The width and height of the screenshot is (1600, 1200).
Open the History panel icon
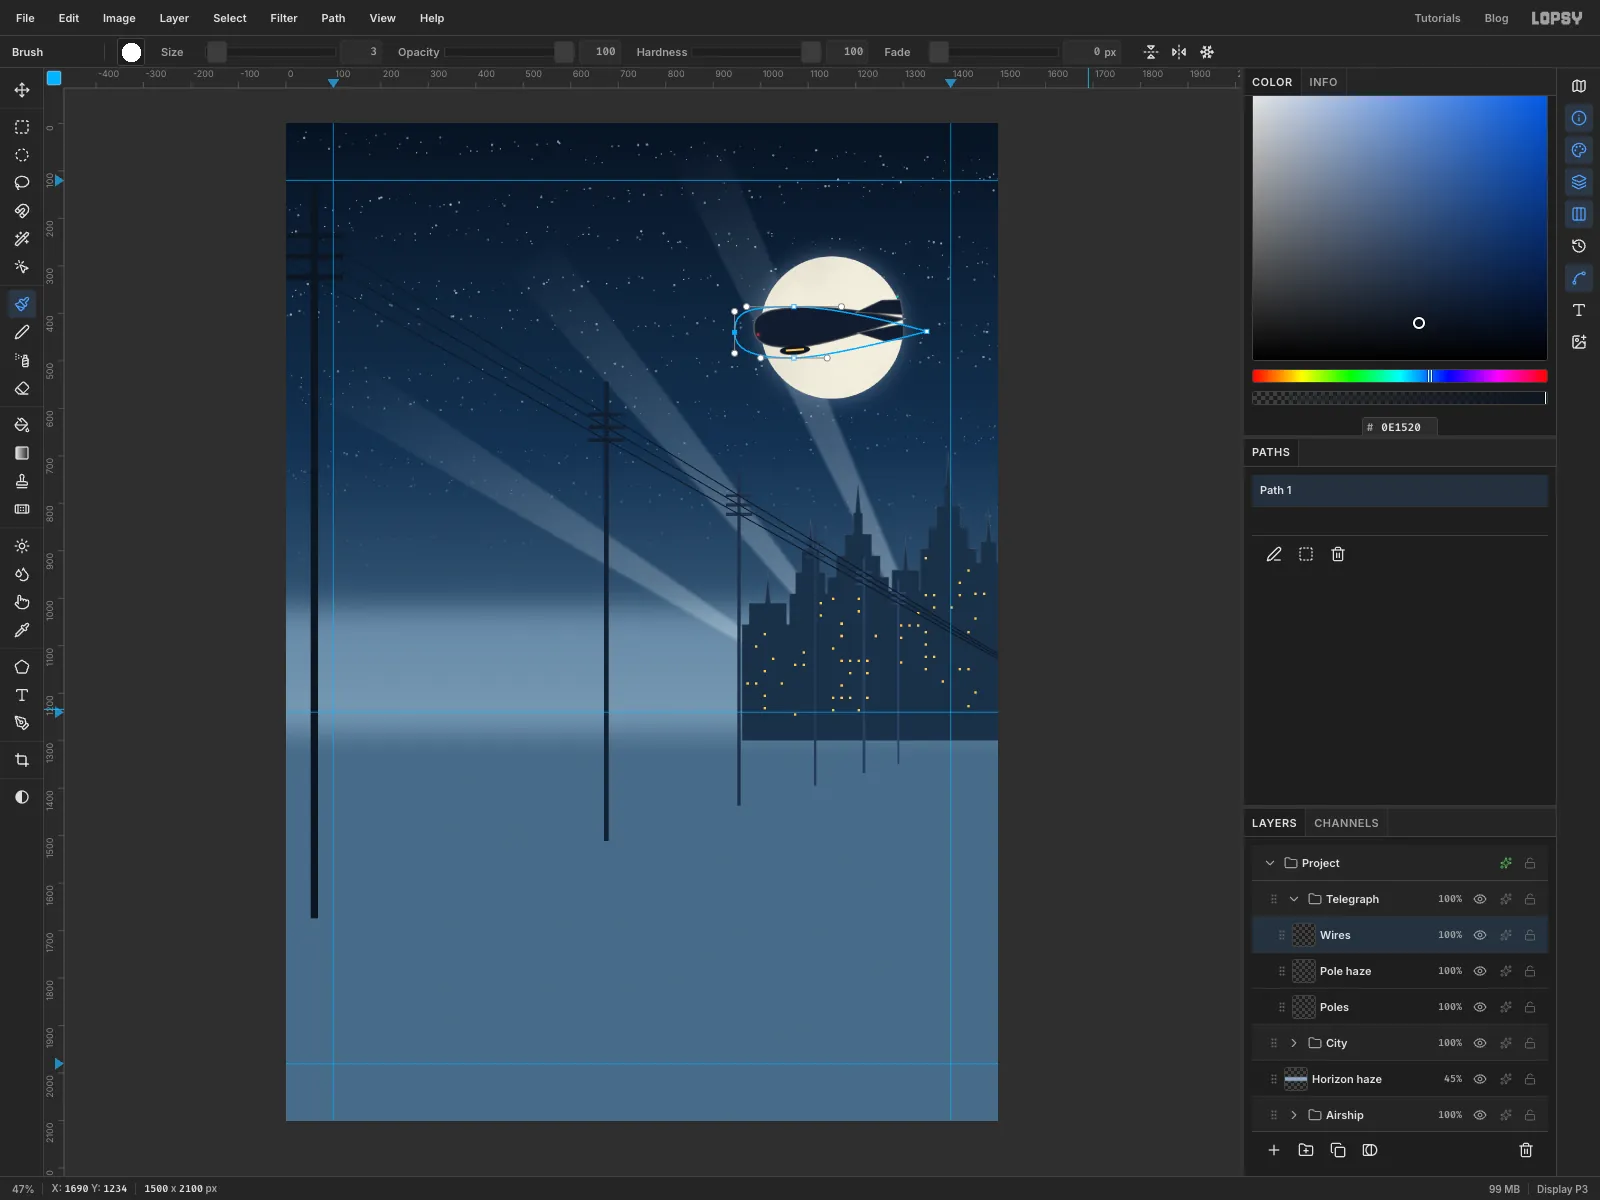(x=1579, y=246)
